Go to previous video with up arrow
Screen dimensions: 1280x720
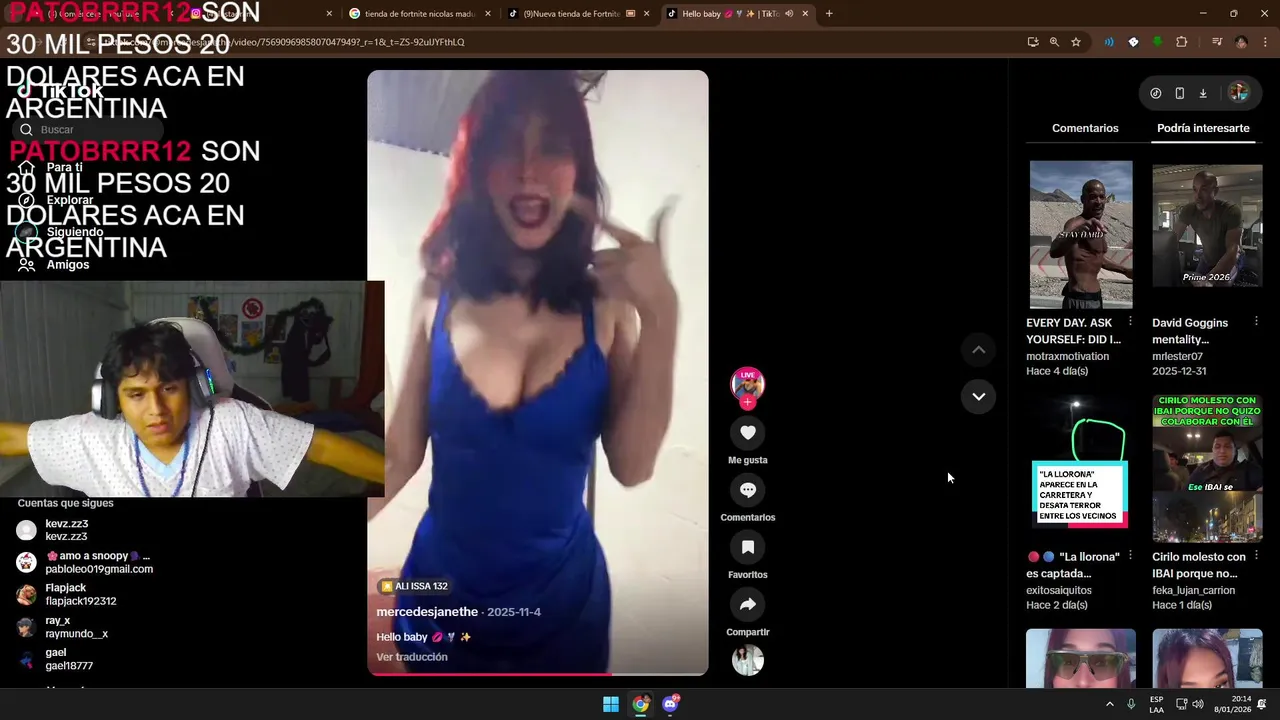[979, 349]
